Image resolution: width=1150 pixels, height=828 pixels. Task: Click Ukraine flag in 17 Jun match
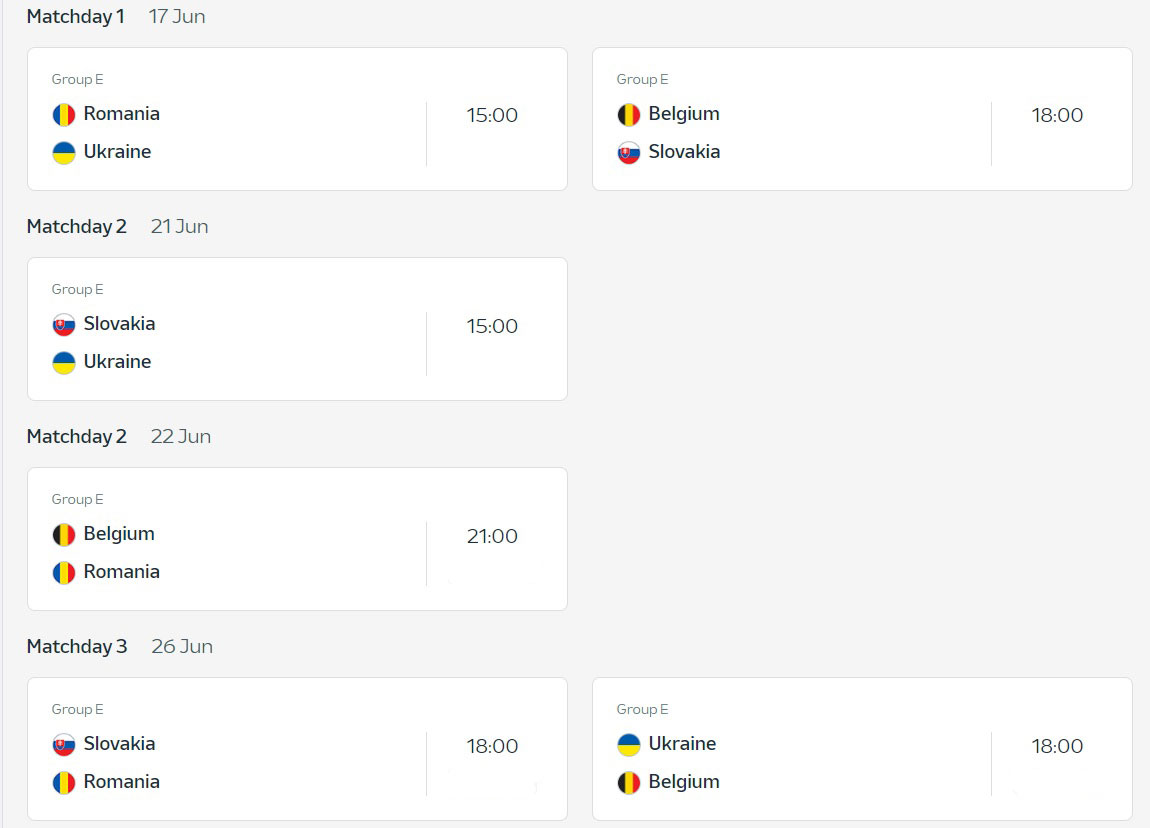(64, 153)
